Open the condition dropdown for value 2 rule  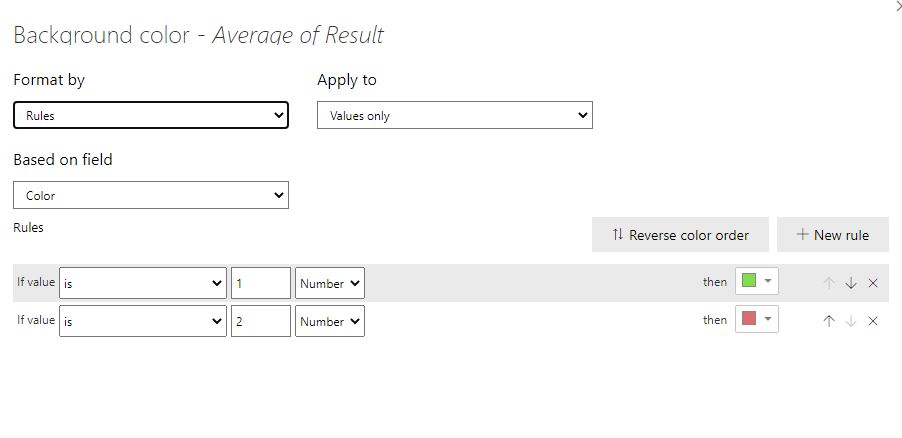[143, 321]
